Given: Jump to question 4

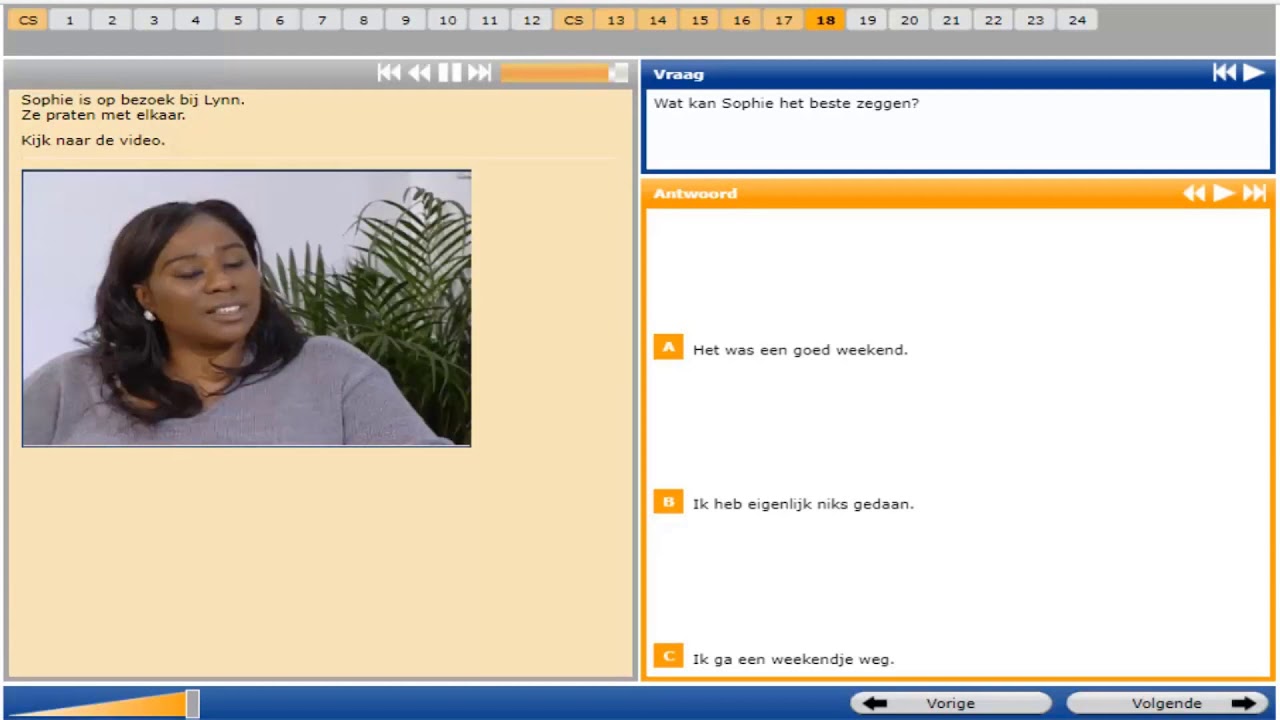Looking at the screenshot, I should 195,20.
